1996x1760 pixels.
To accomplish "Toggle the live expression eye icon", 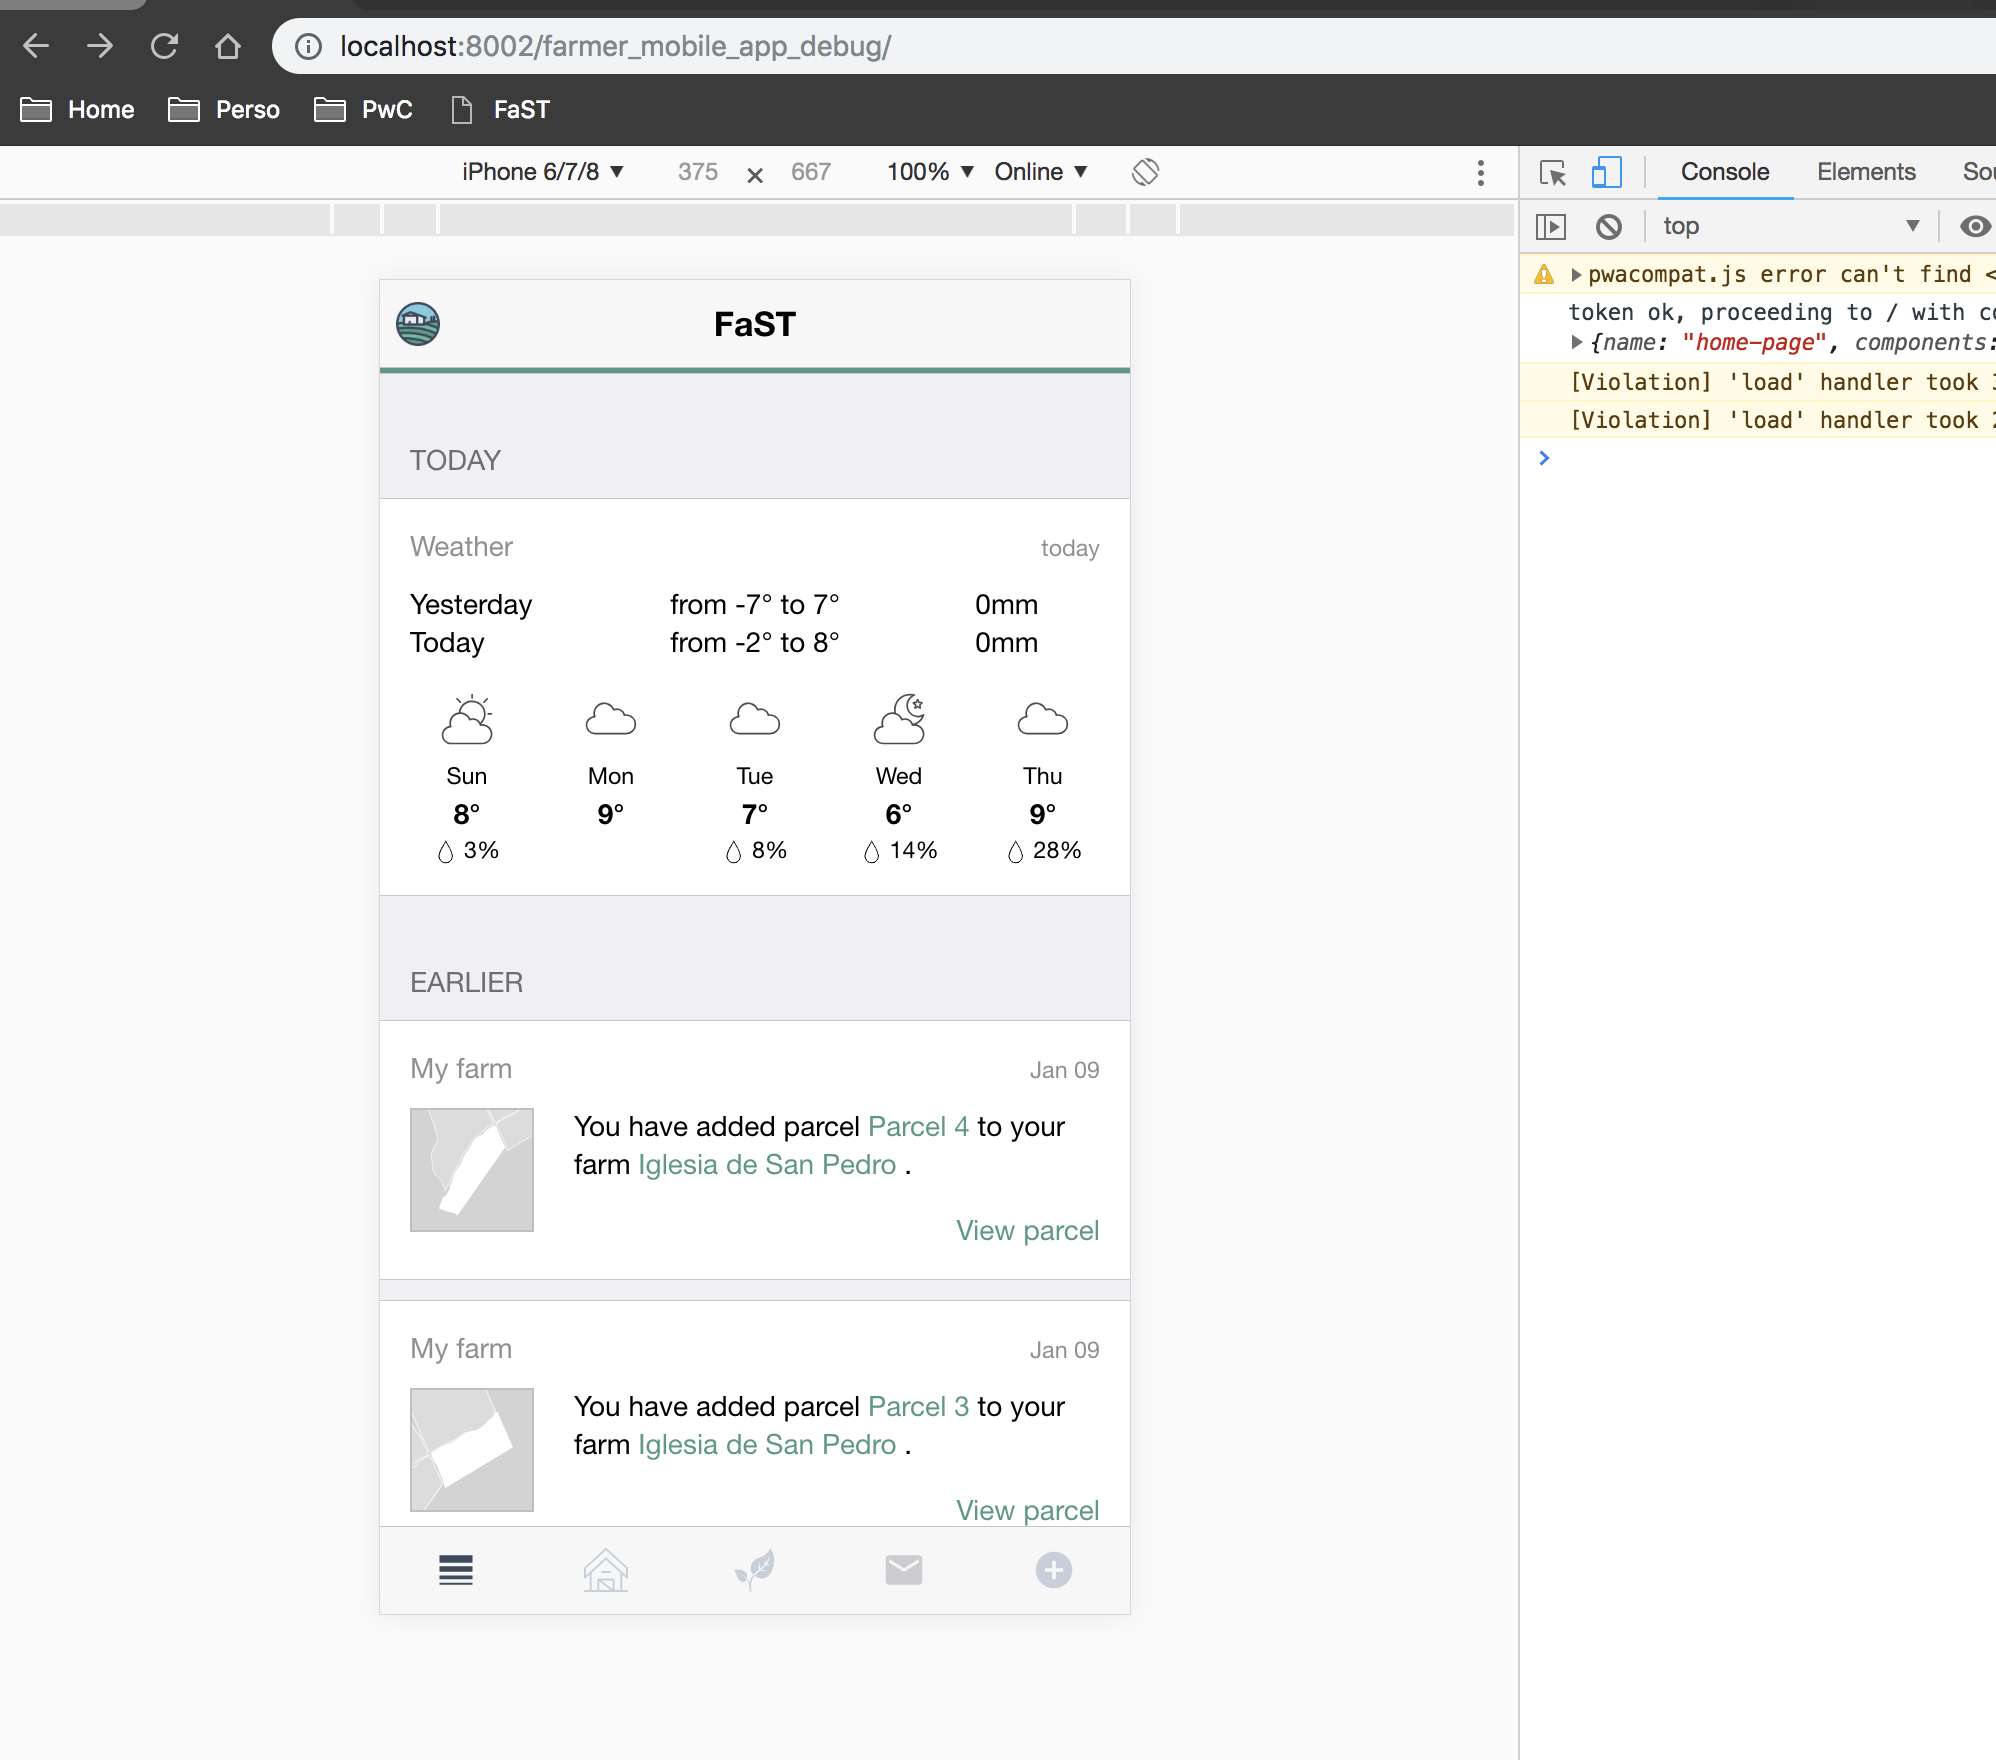I will [x=1974, y=227].
